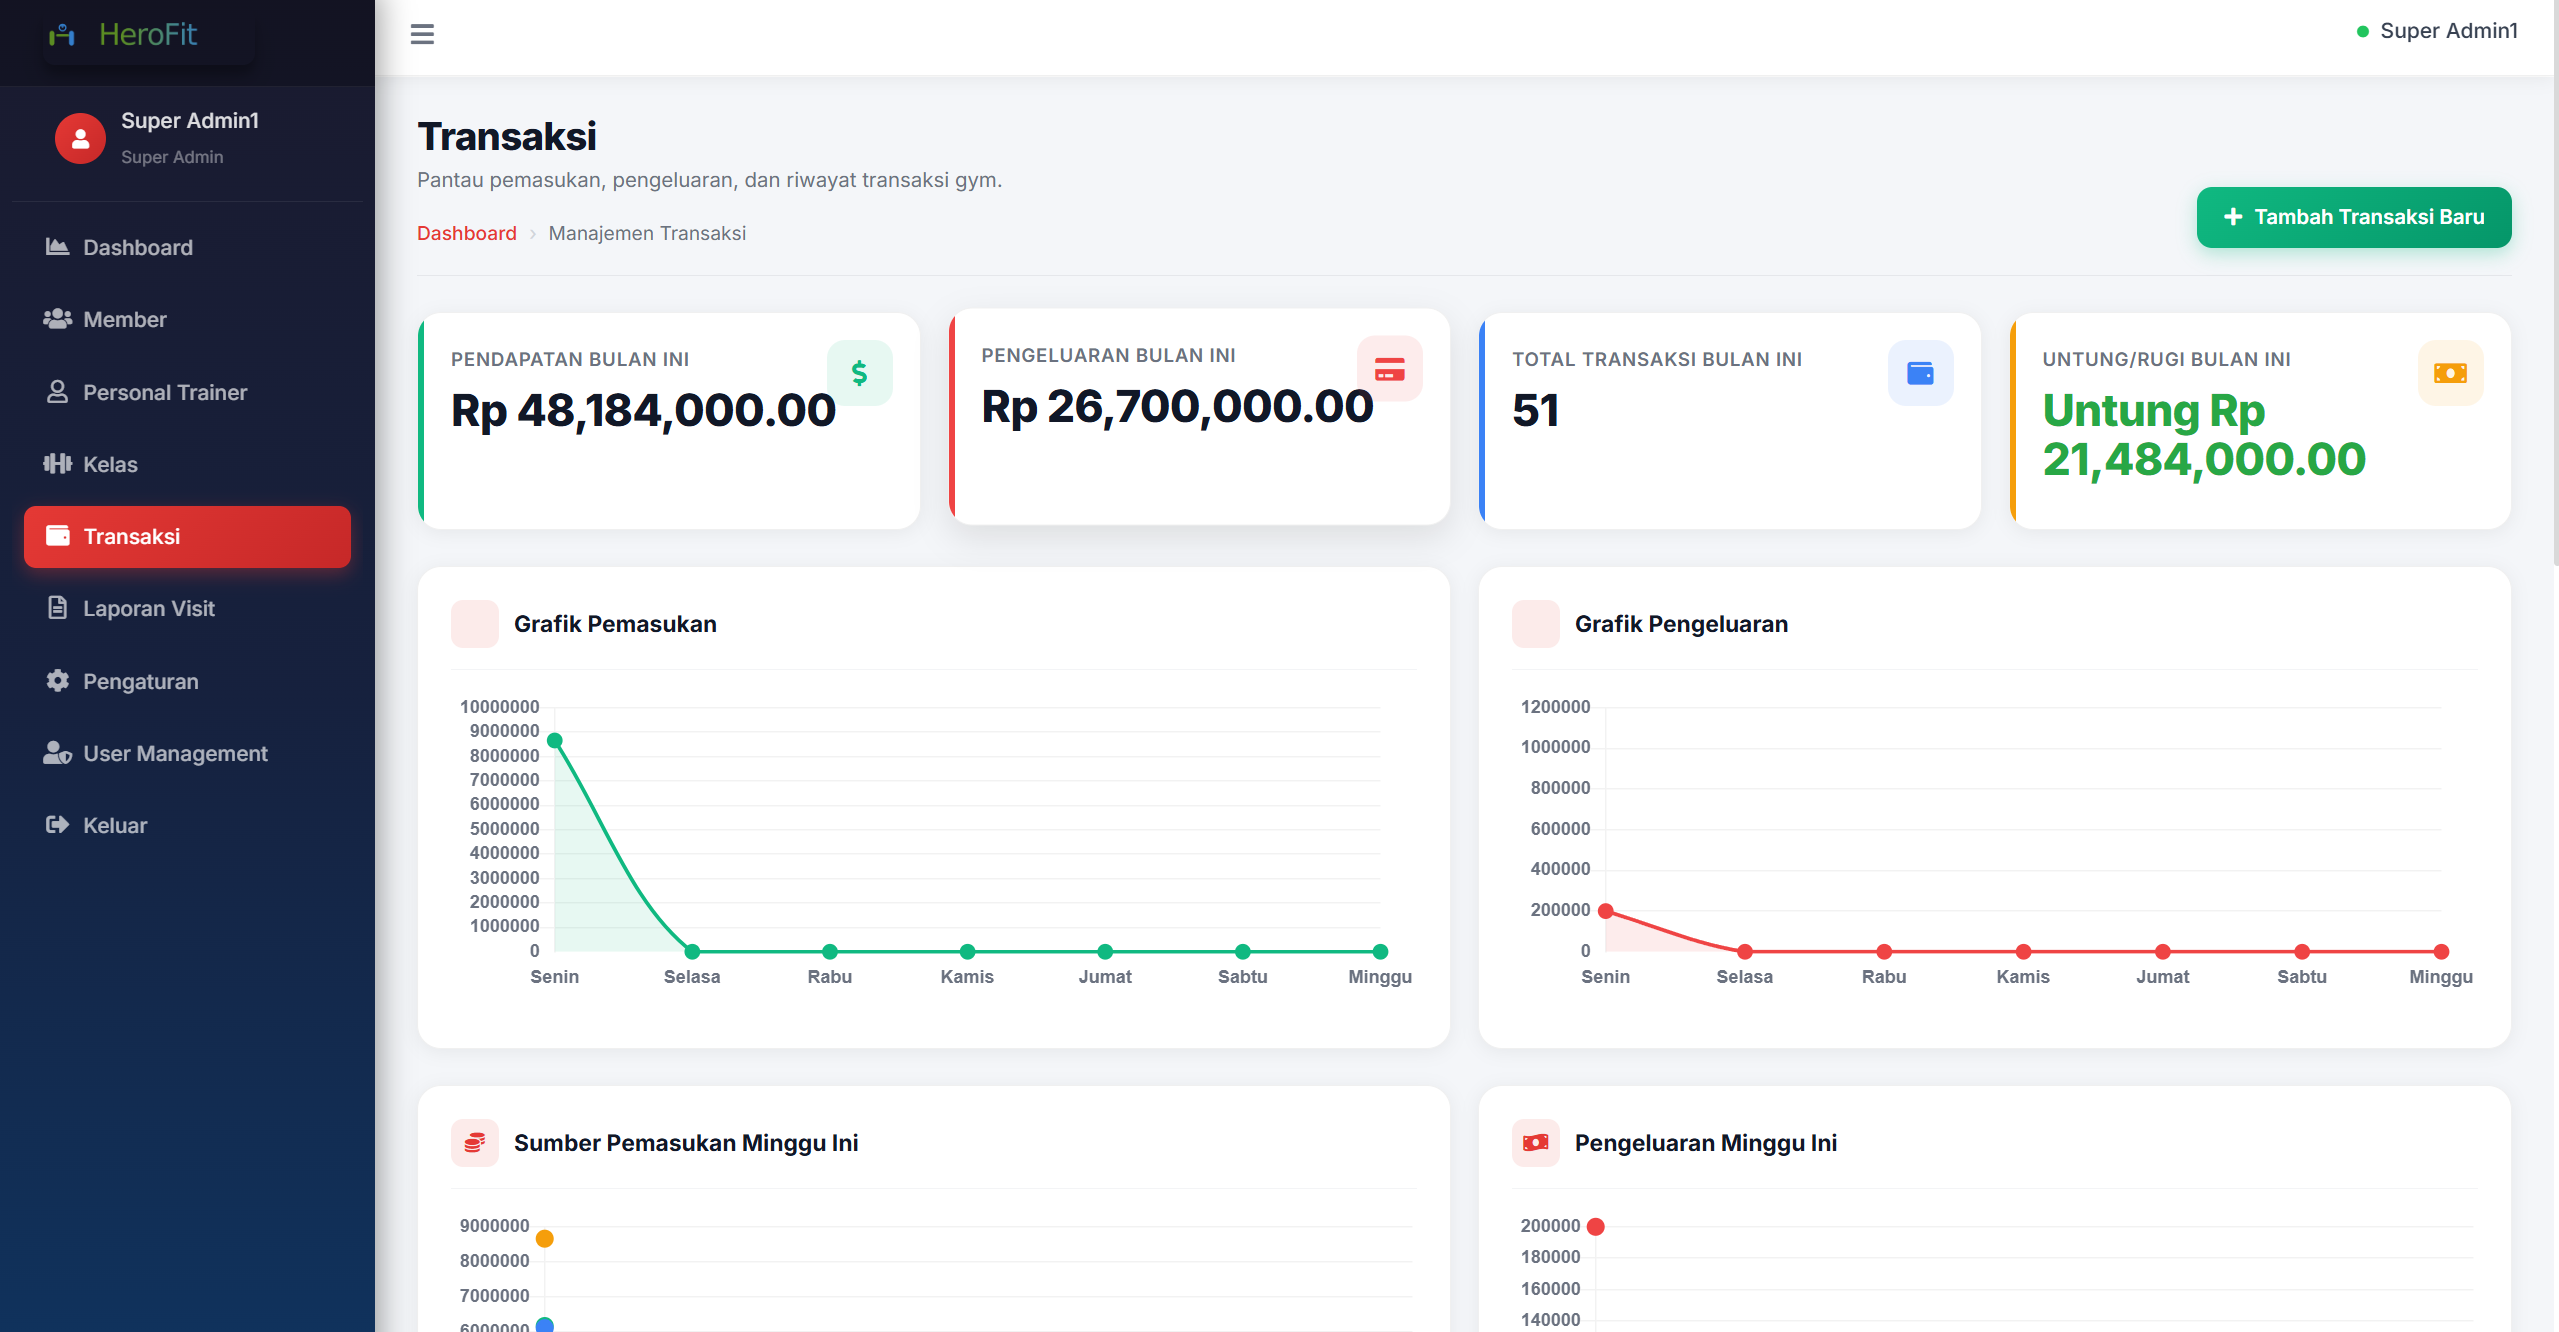Click the HeroFit dumbbell logo icon
This screenshot has height=1332, width=2559.
pos(62,35)
